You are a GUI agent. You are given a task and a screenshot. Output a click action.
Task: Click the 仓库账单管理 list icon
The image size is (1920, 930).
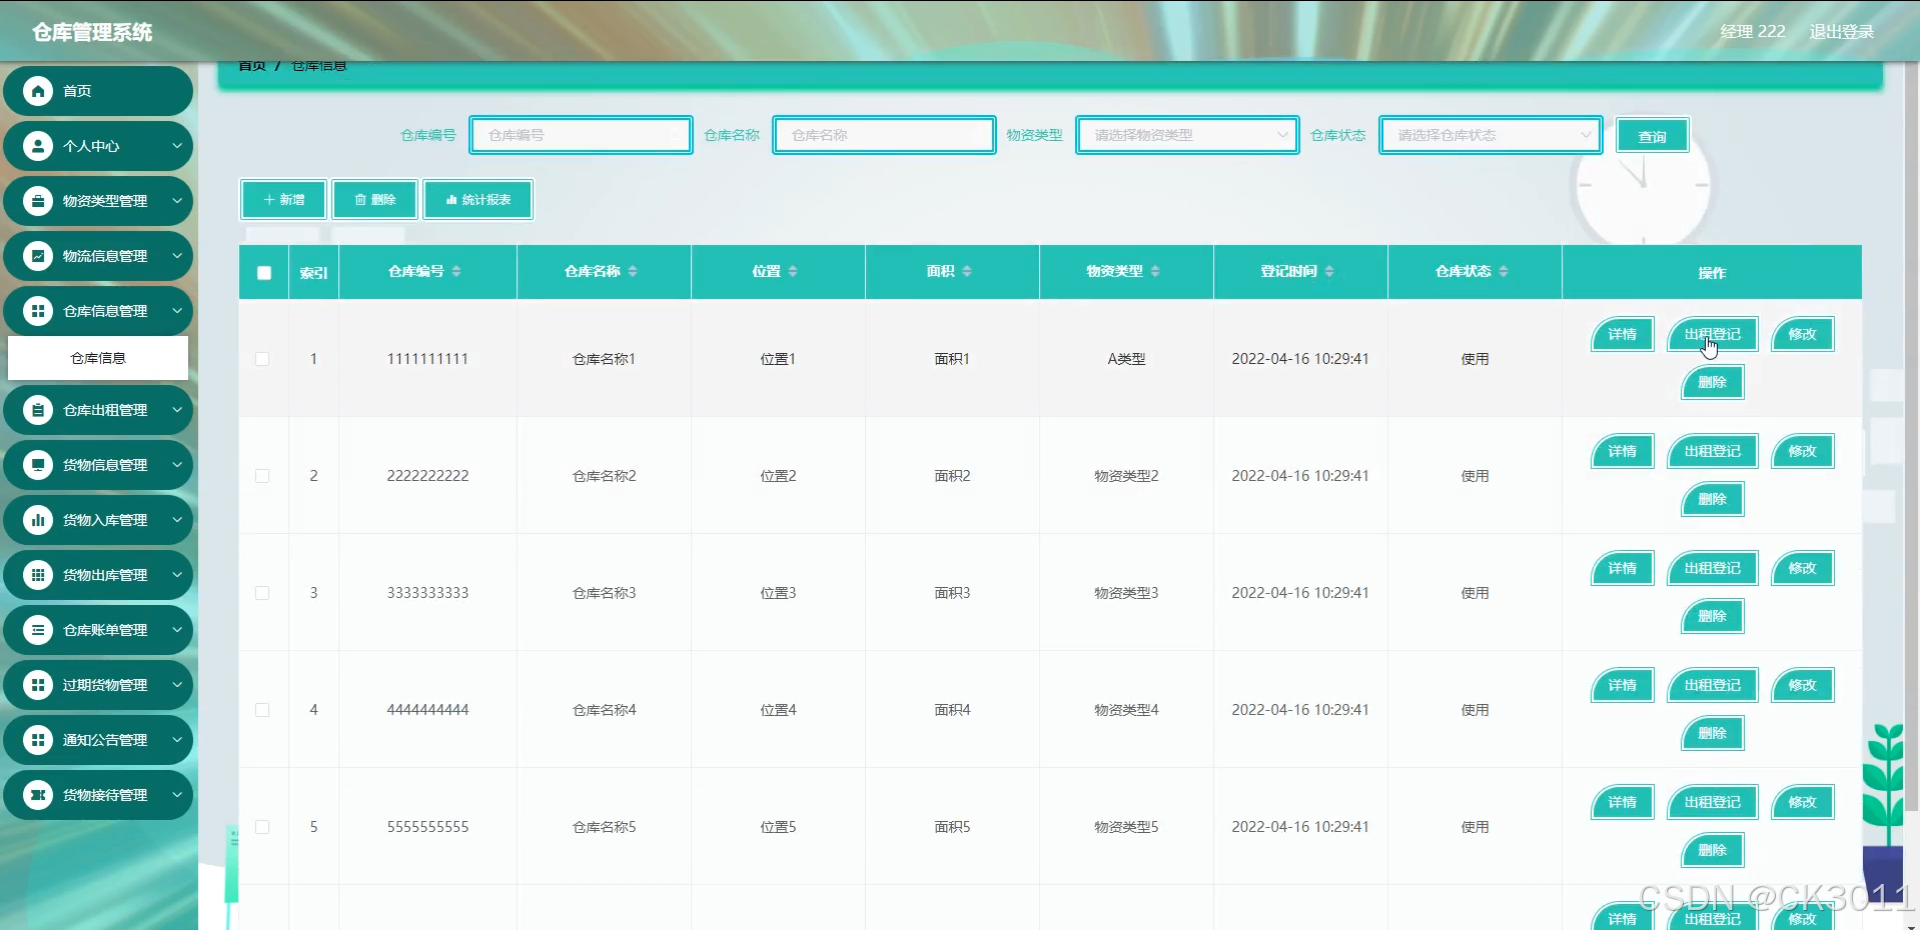[x=38, y=630]
